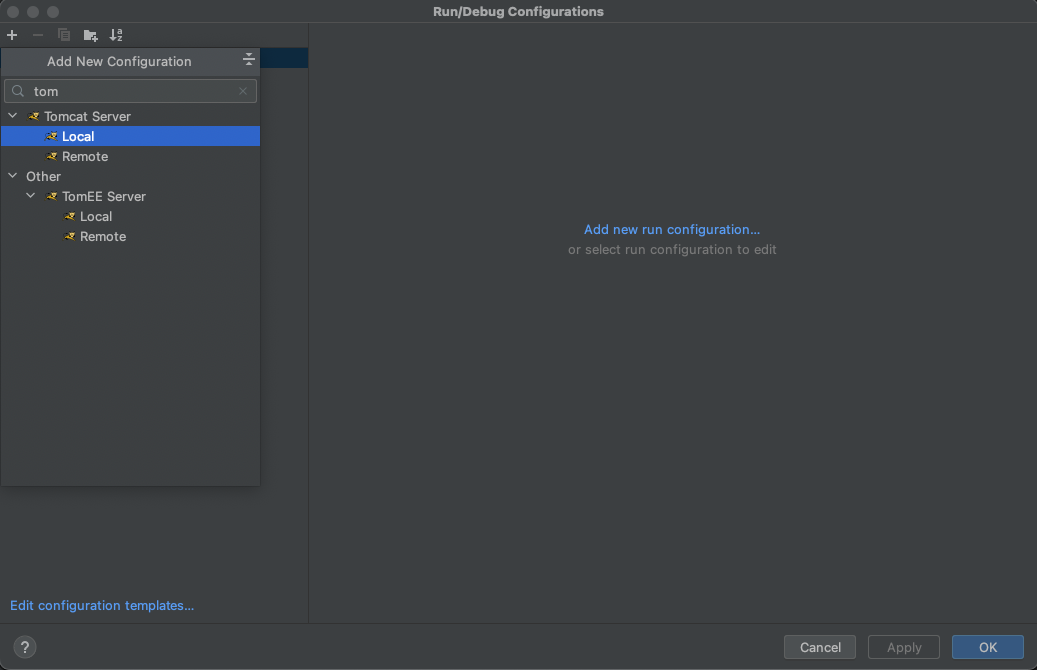1037x670 pixels.
Task: Clear the search field with the X icon
Action: pos(243,91)
